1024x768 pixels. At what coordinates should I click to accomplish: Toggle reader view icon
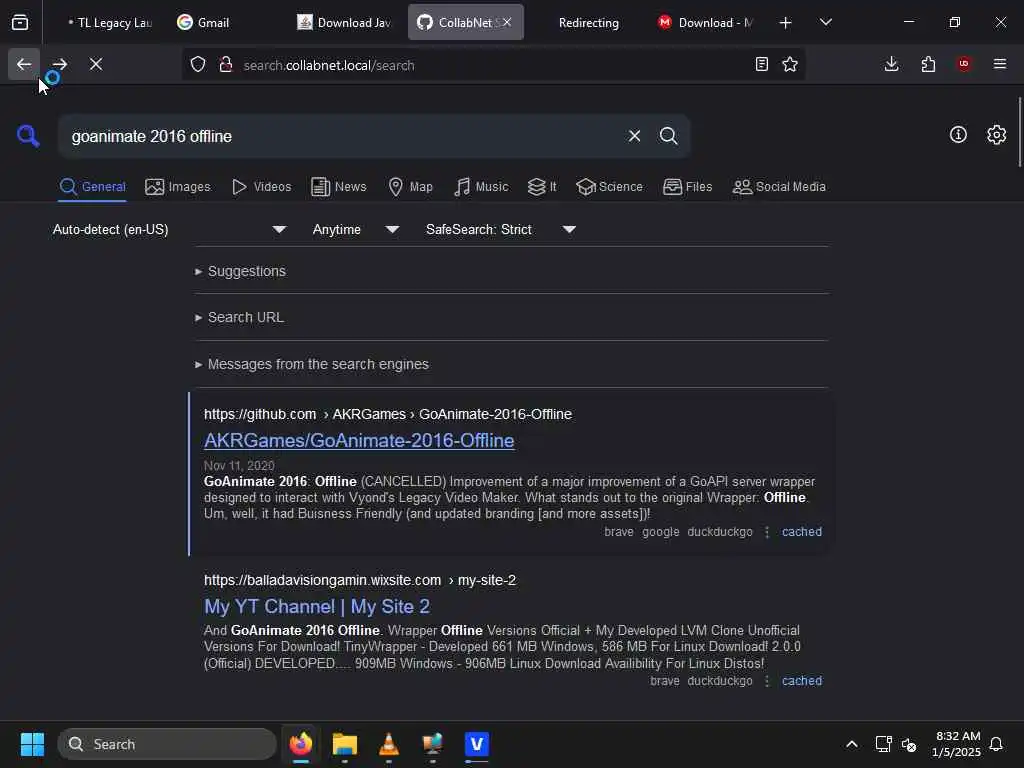coord(761,64)
